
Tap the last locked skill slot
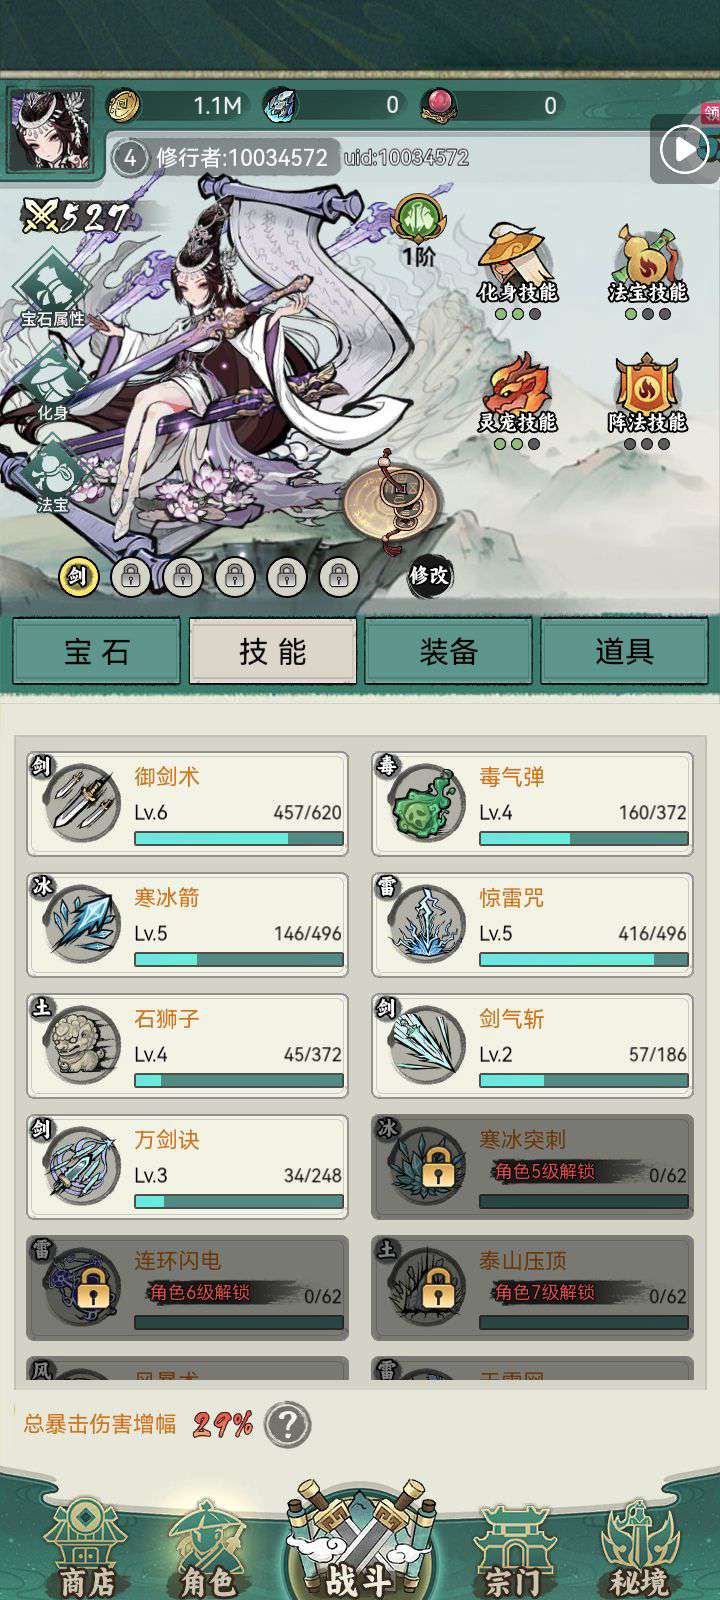pos(339,576)
